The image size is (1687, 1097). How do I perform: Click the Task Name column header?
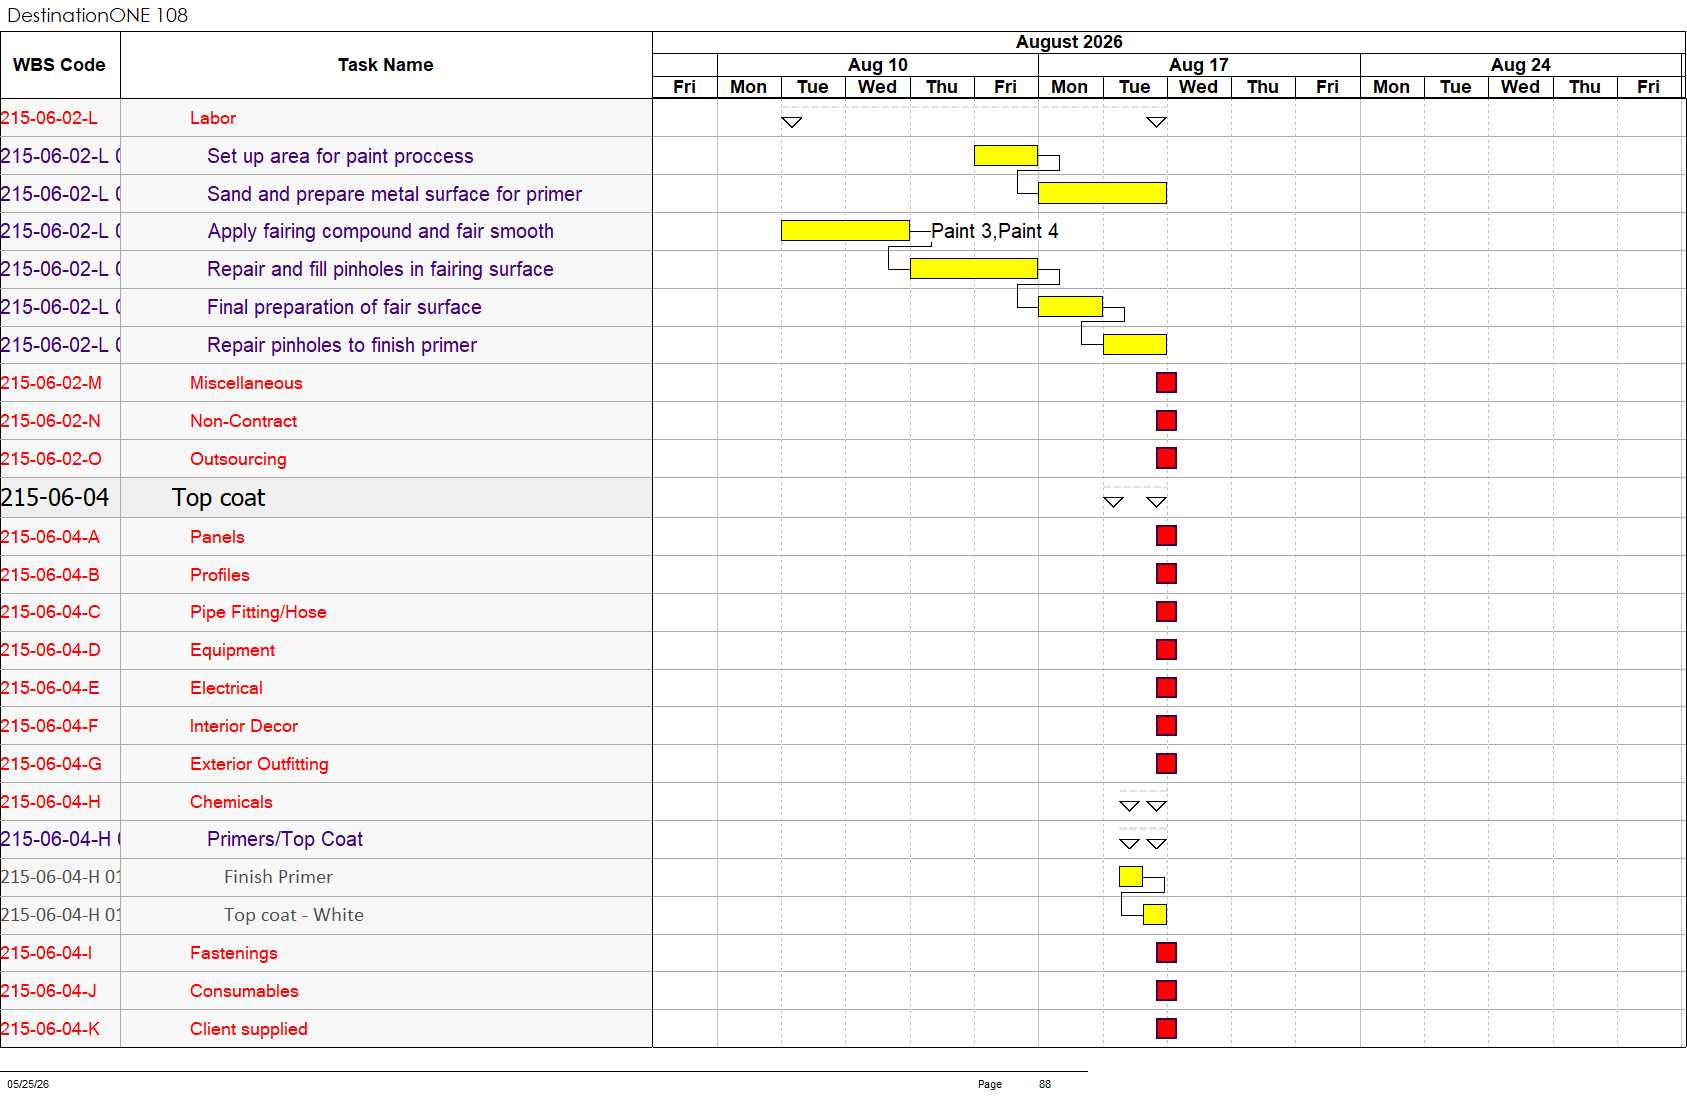386,65
